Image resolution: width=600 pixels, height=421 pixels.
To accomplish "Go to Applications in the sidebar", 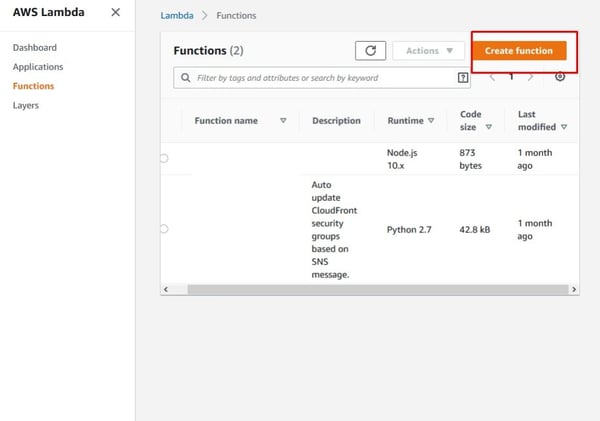I will tap(38, 67).
